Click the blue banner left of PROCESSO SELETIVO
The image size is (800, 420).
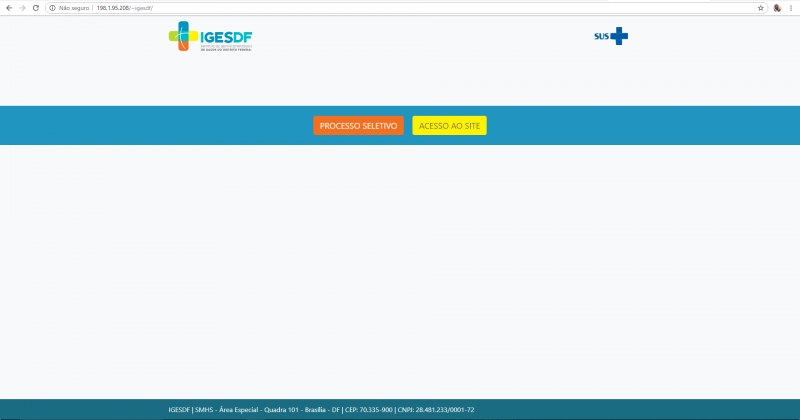point(150,126)
